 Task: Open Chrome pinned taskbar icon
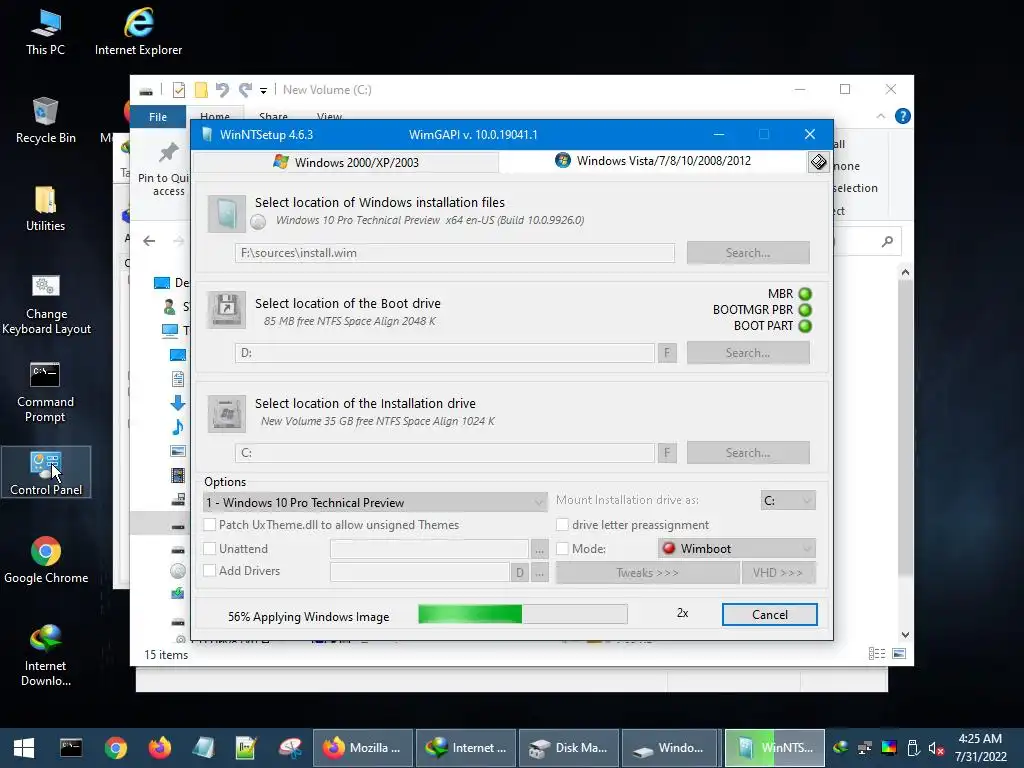116,748
